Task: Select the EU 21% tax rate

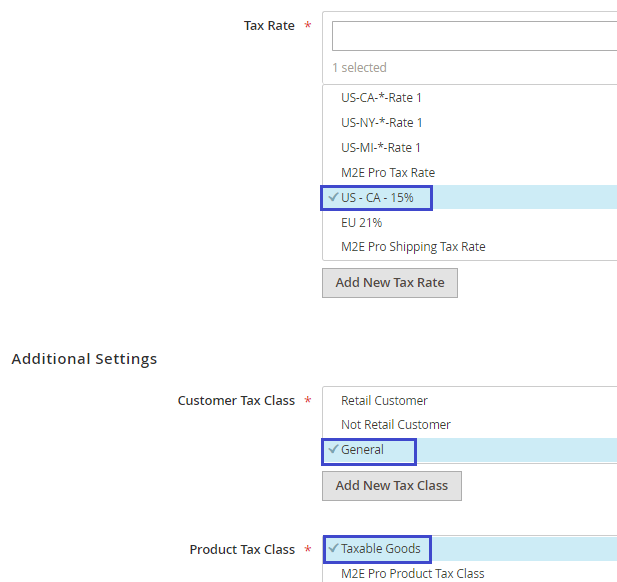Action: coord(361,223)
